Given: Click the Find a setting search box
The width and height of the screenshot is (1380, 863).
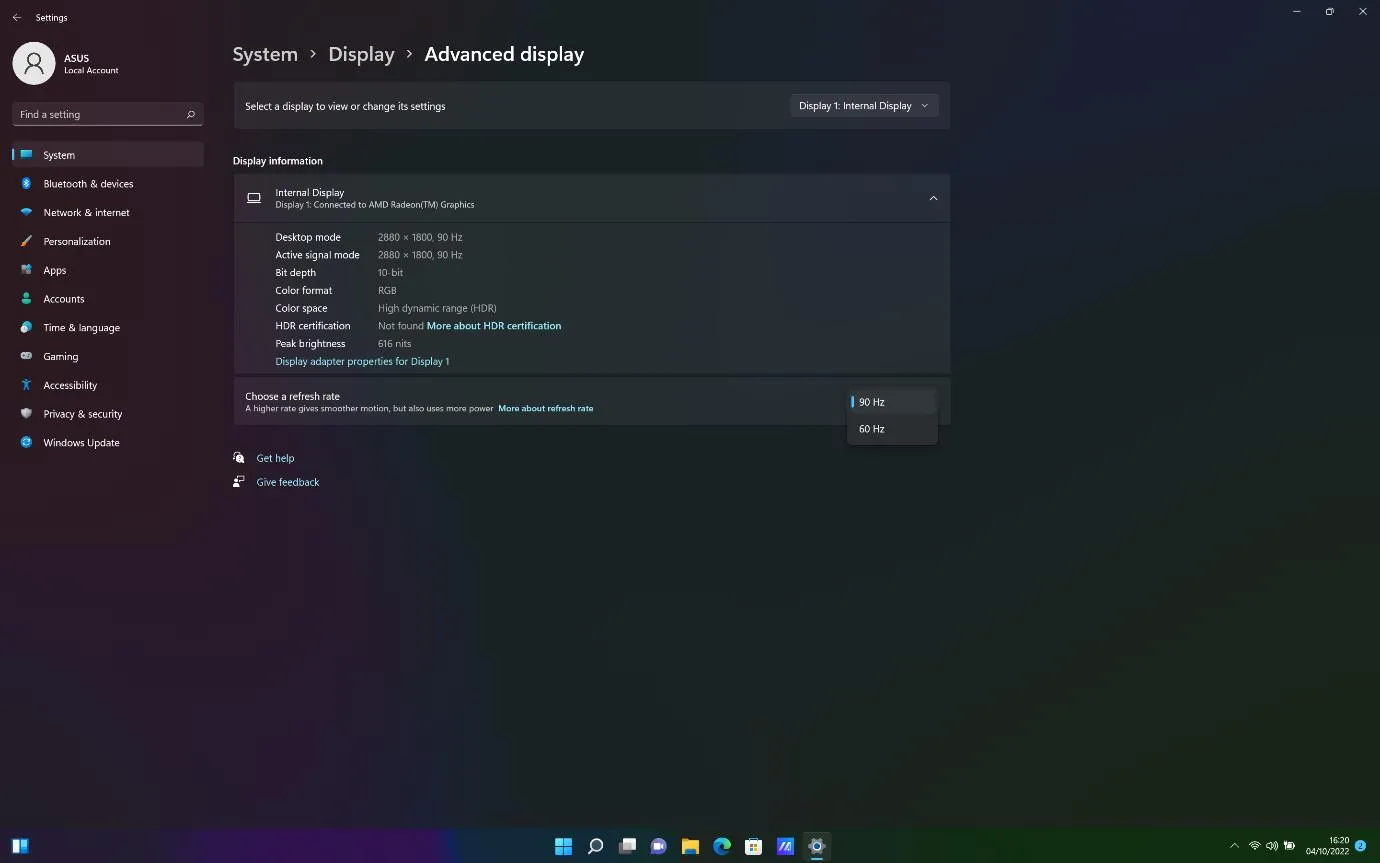Looking at the screenshot, I should (100, 115).
